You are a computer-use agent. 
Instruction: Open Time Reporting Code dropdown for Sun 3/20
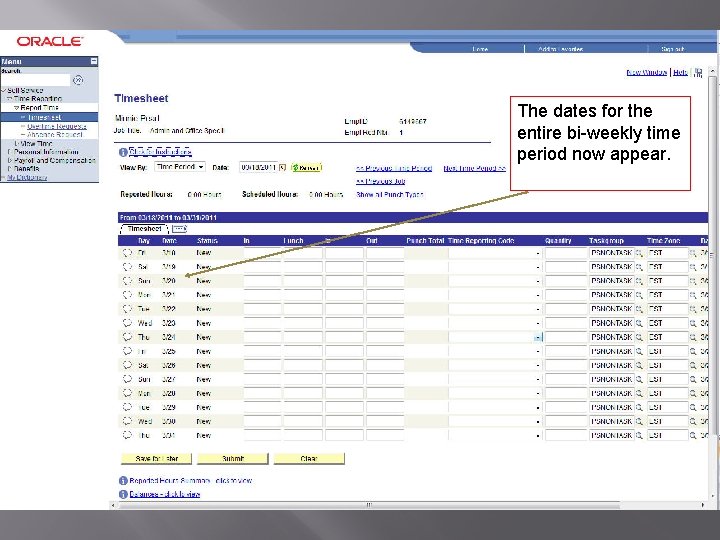click(538, 281)
